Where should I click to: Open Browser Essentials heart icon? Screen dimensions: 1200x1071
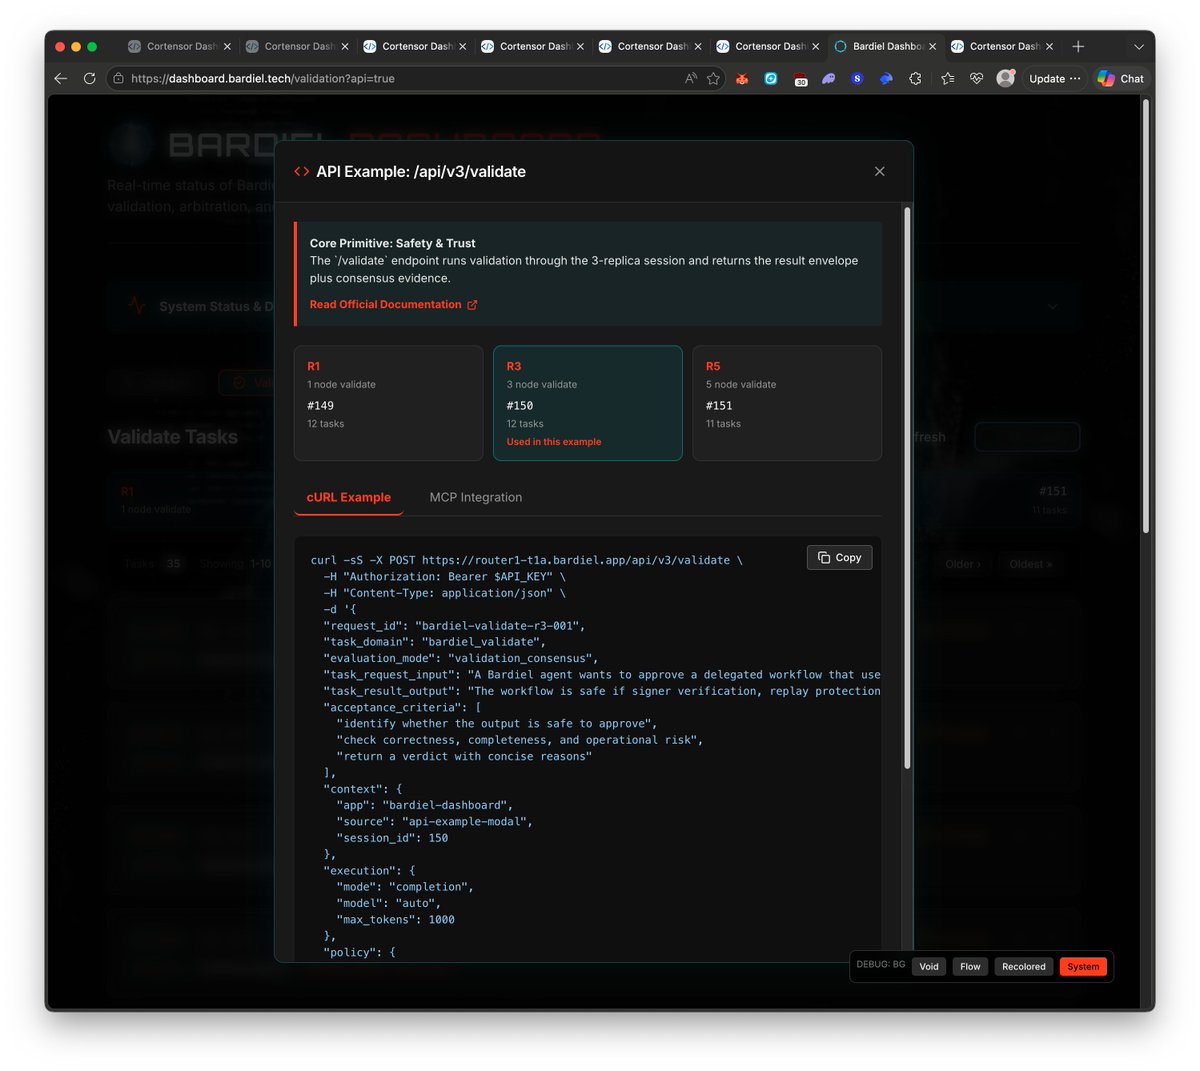point(977,78)
